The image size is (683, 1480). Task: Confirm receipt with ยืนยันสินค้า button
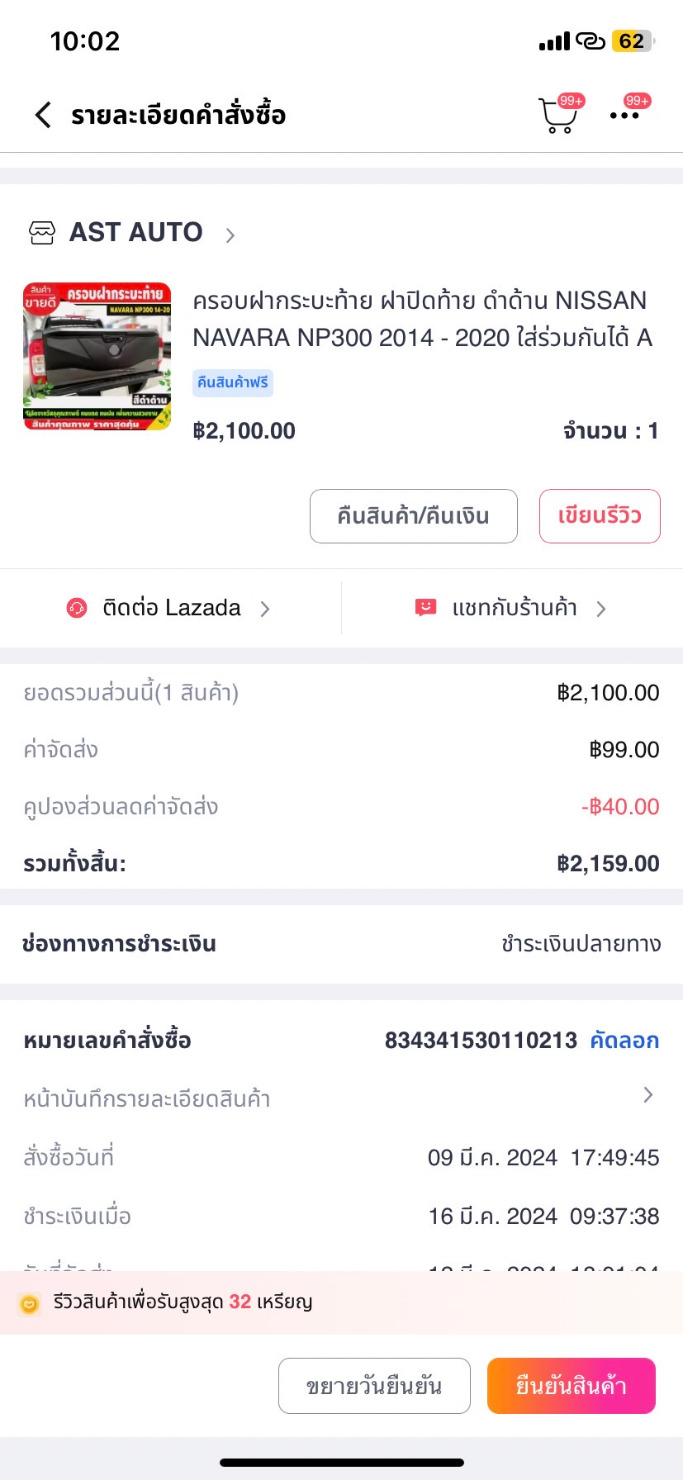571,1386
